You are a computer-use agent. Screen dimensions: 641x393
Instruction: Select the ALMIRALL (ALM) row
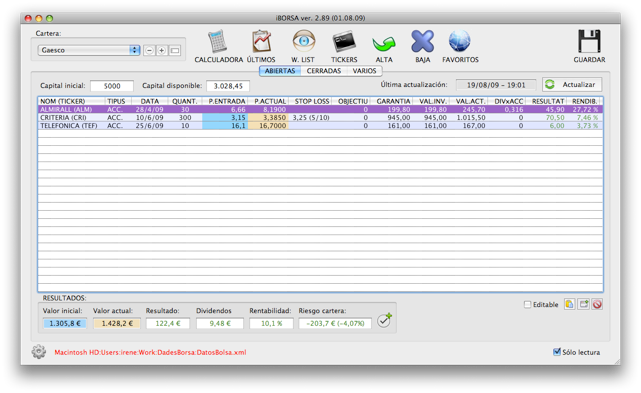click(320, 110)
